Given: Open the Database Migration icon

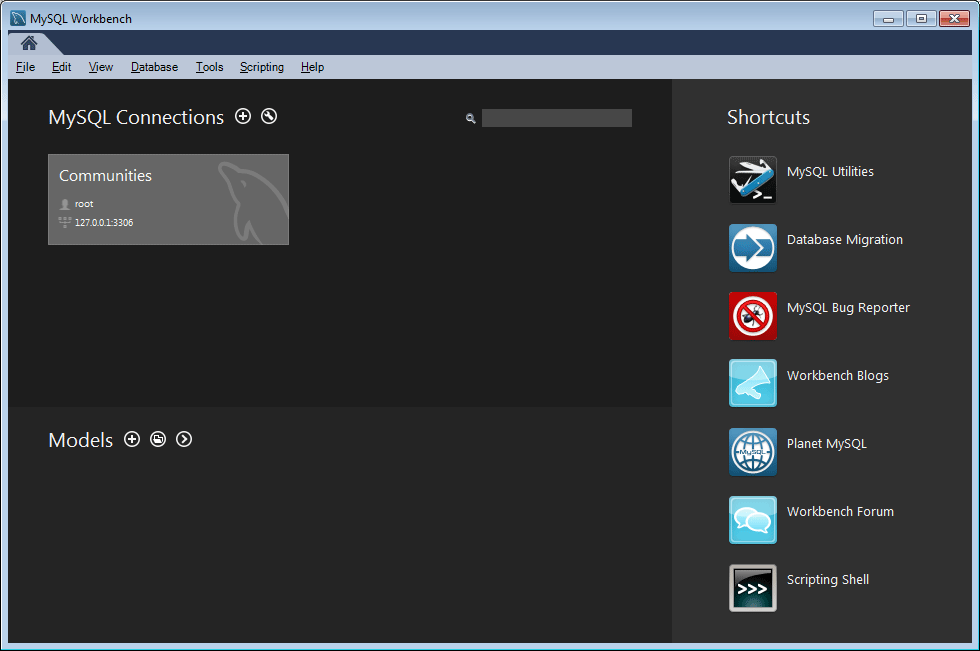Looking at the screenshot, I should pyautogui.click(x=752, y=248).
